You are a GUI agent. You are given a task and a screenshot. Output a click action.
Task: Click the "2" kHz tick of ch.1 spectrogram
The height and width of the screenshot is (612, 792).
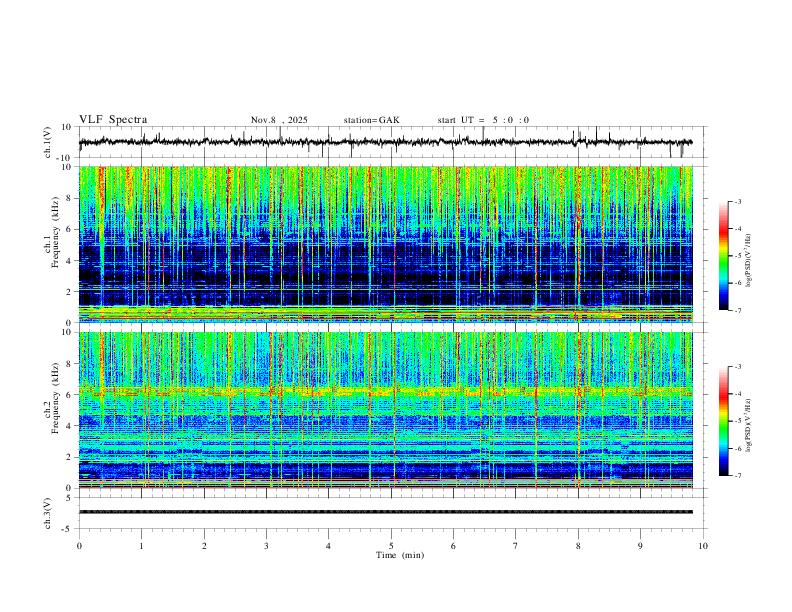pos(69,292)
